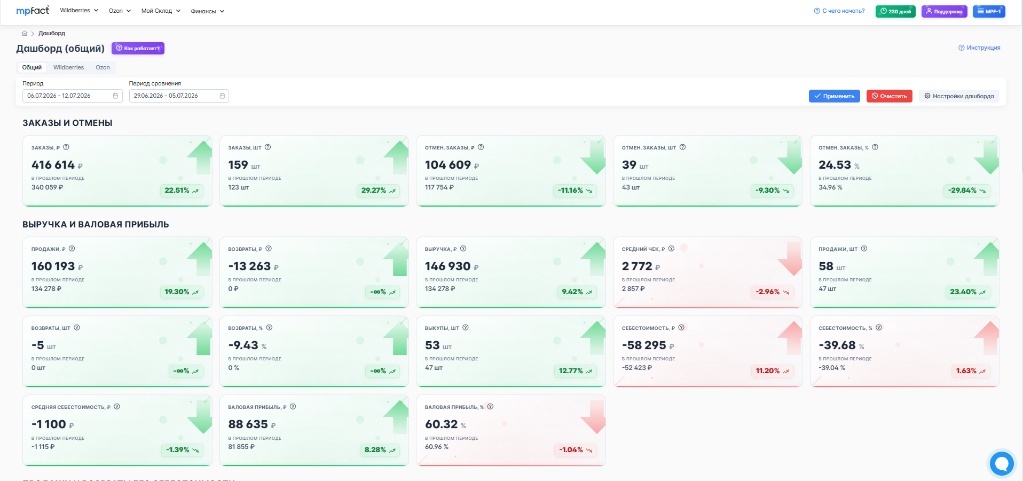Image resolution: width=1023 pixels, height=481 pixels.
Task: Expand the Финансы dropdown menu
Action: click(207, 11)
